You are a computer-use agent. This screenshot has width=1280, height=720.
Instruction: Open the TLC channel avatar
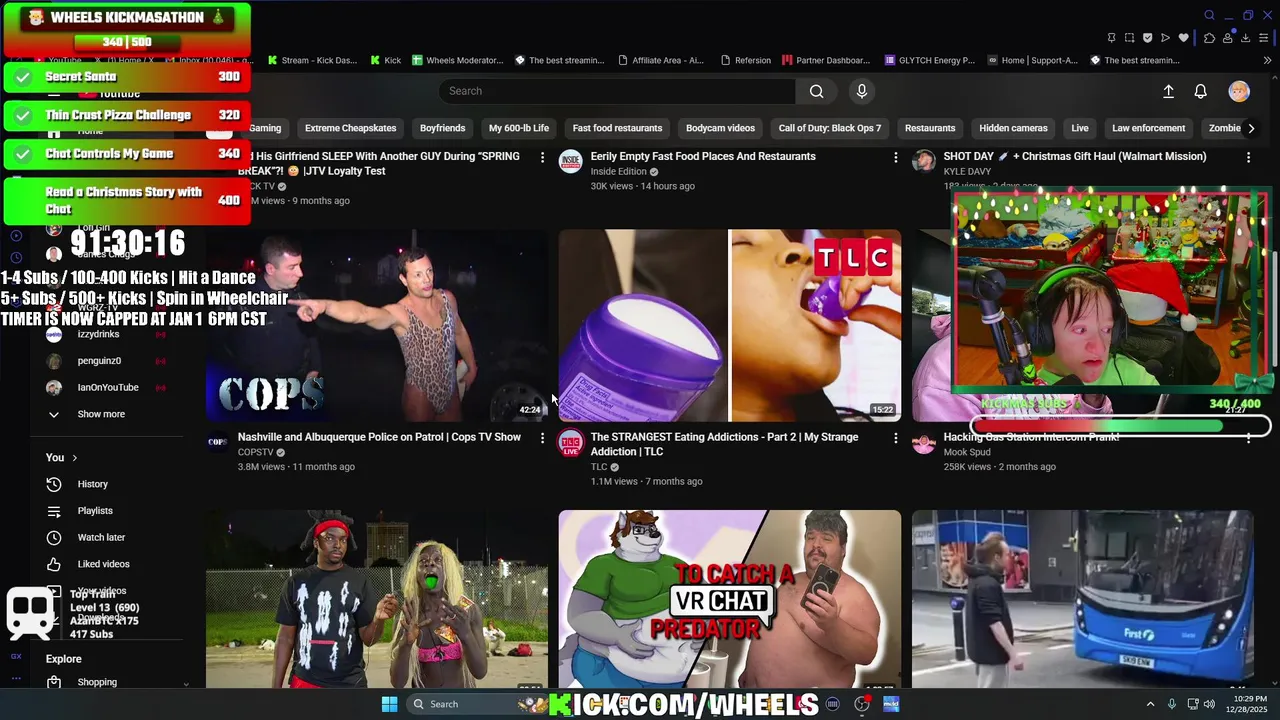click(571, 442)
